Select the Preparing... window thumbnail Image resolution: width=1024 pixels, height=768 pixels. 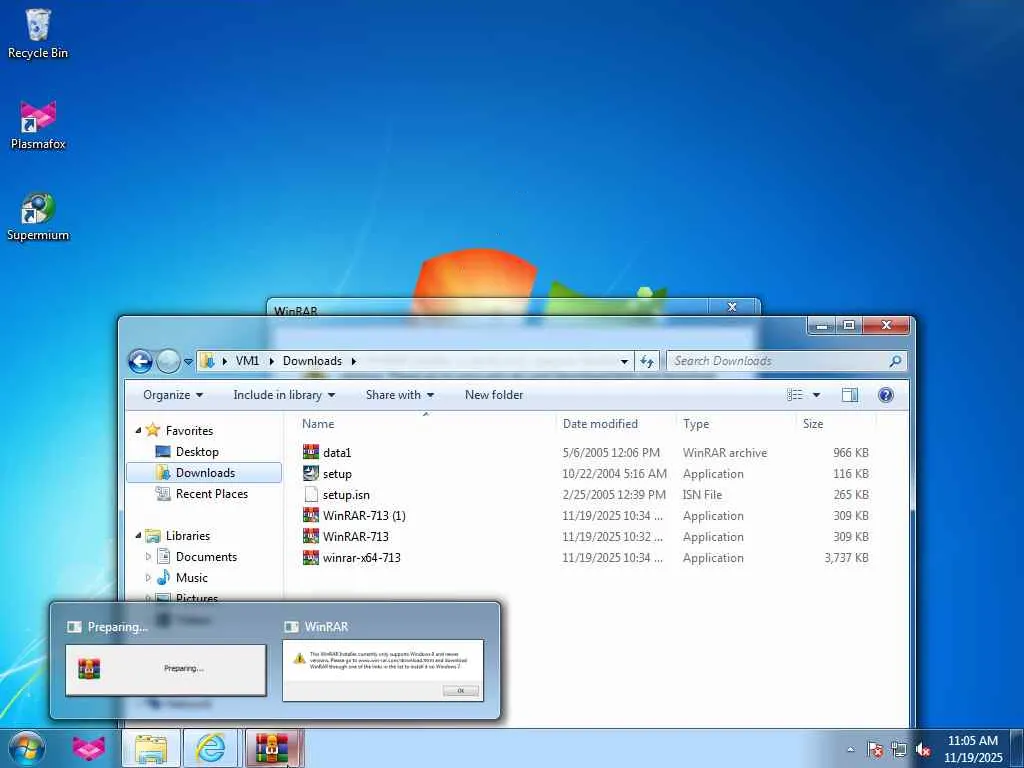pos(165,669)
